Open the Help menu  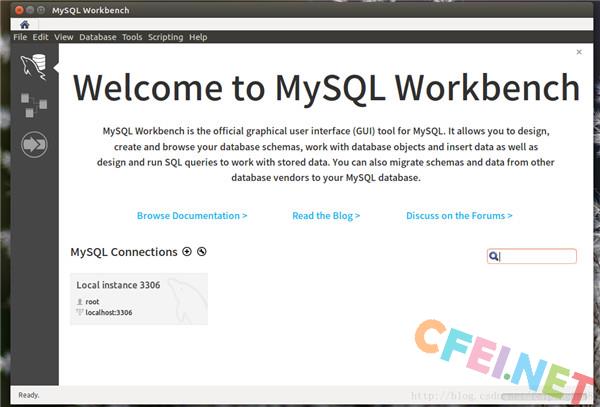[198, 37]
